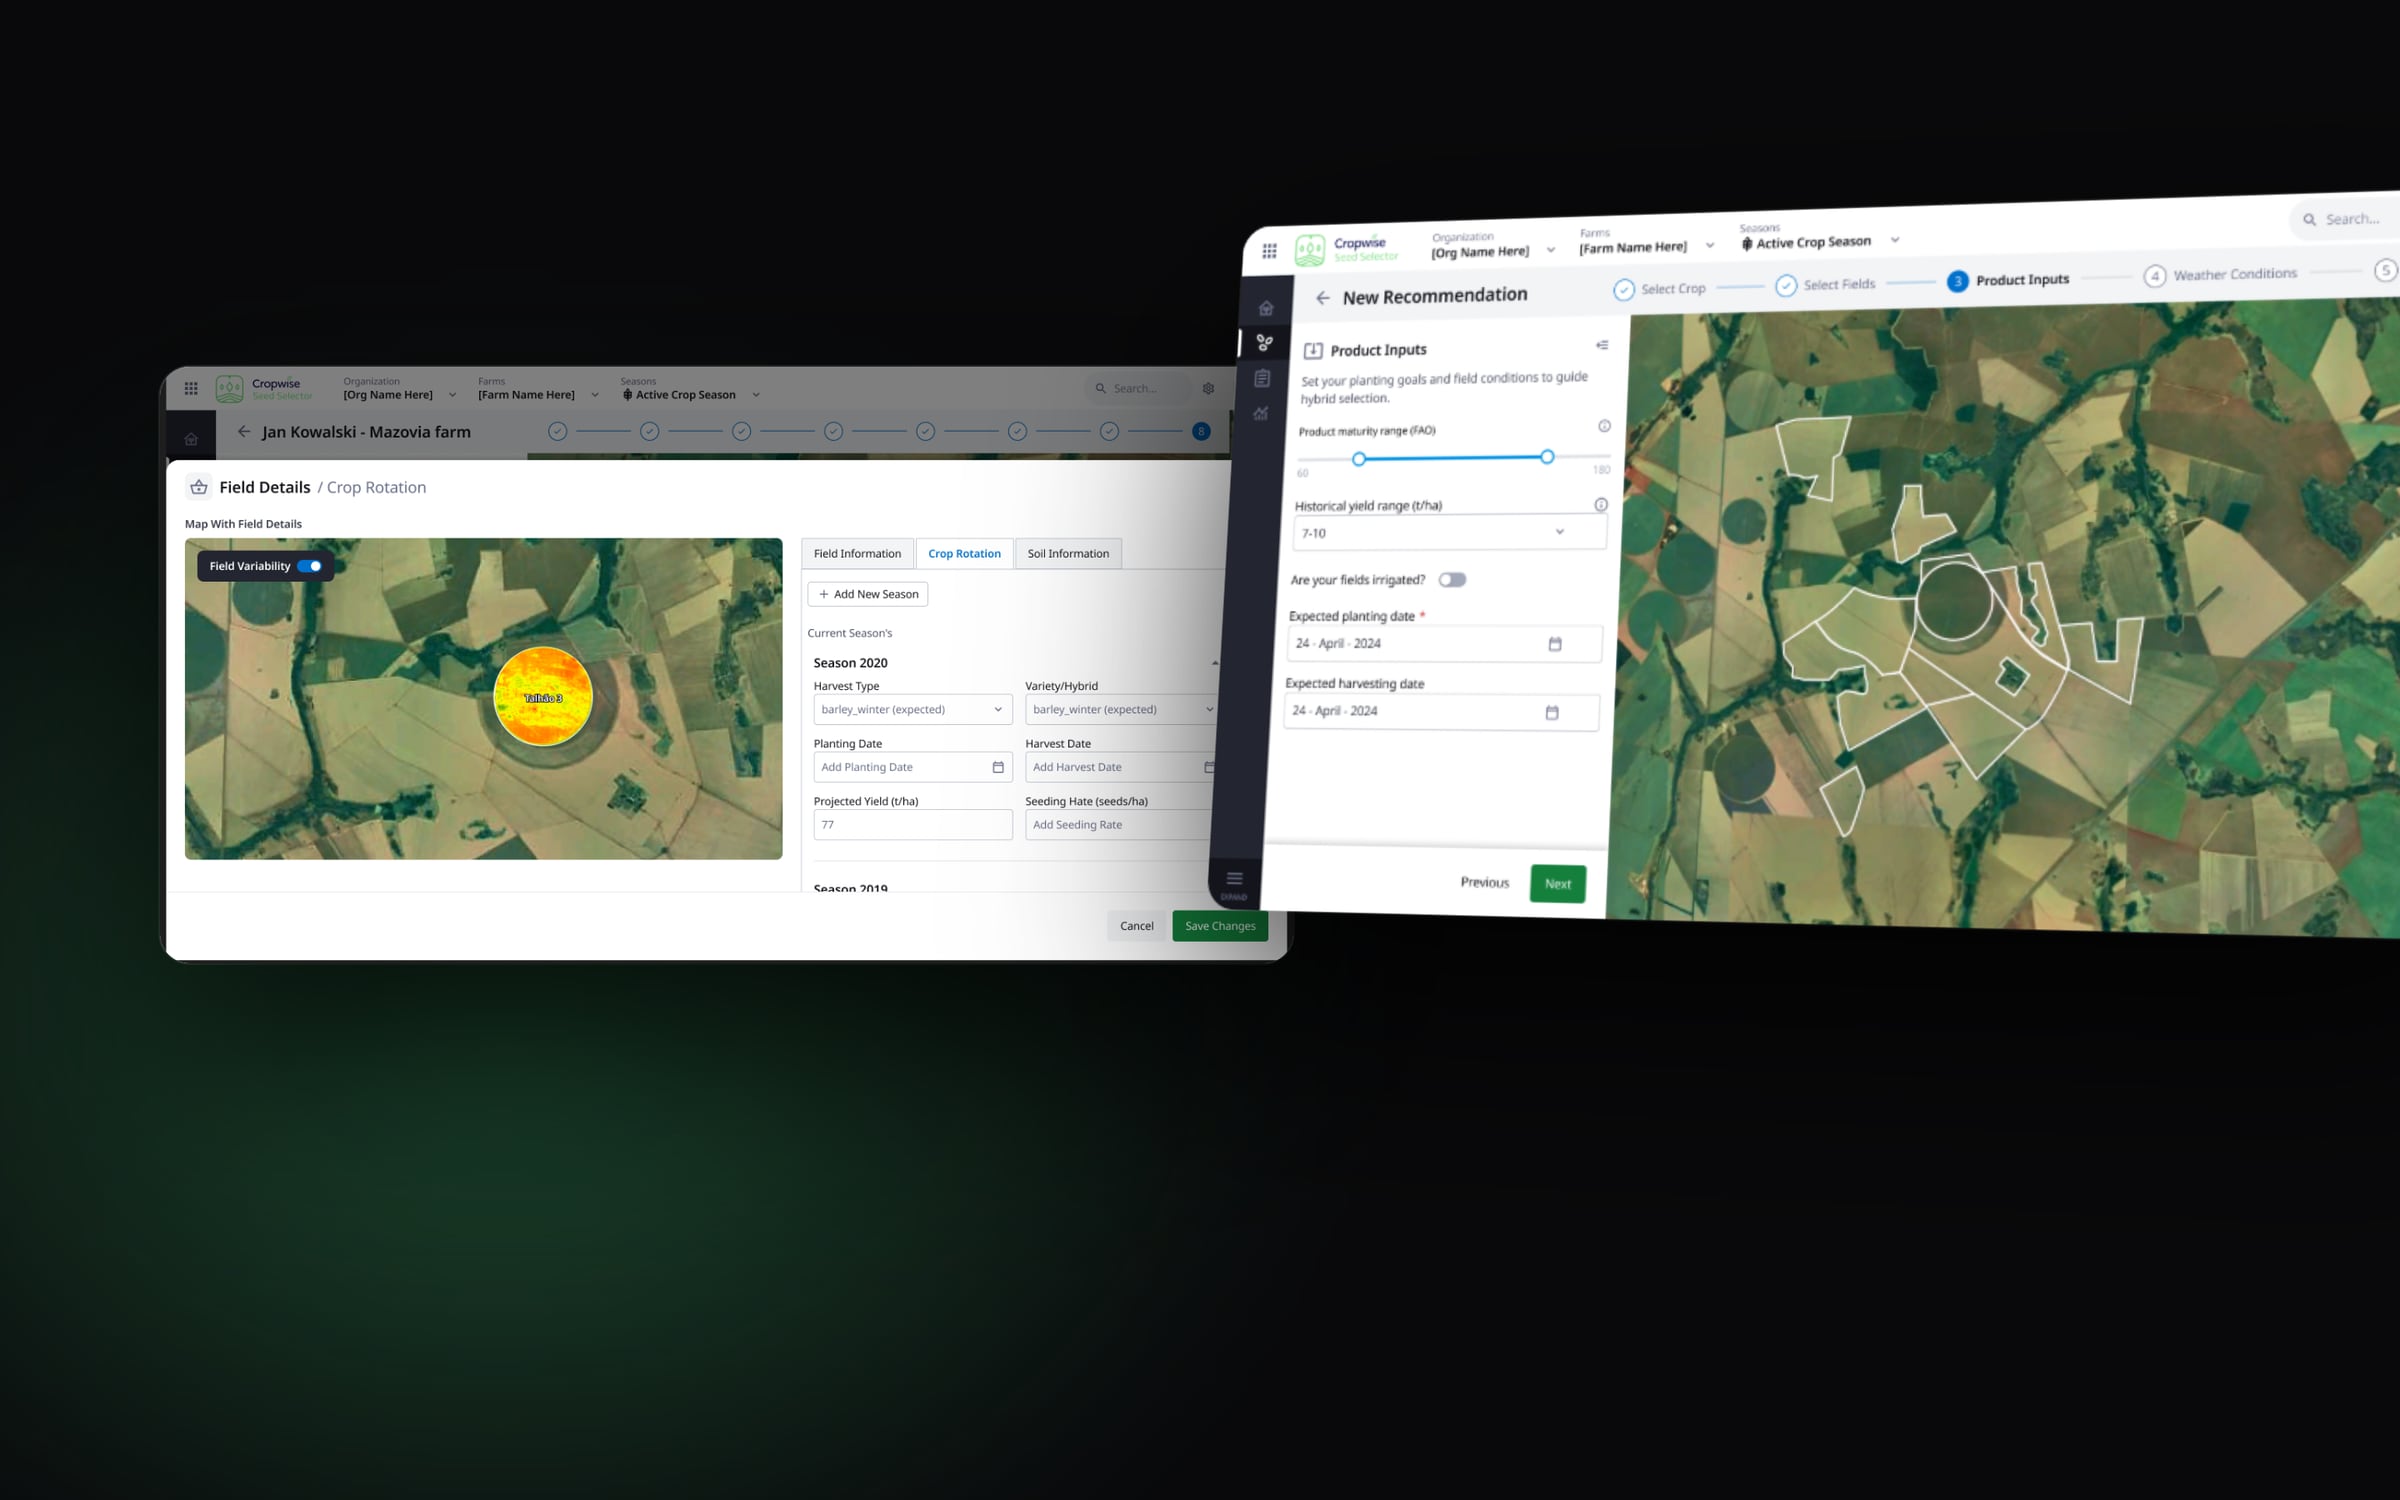Image resolution: width=2400 pixels, height=1500 pixels.
Task: Open apps grid in New Recommendation window
Action: (1269, 251)
